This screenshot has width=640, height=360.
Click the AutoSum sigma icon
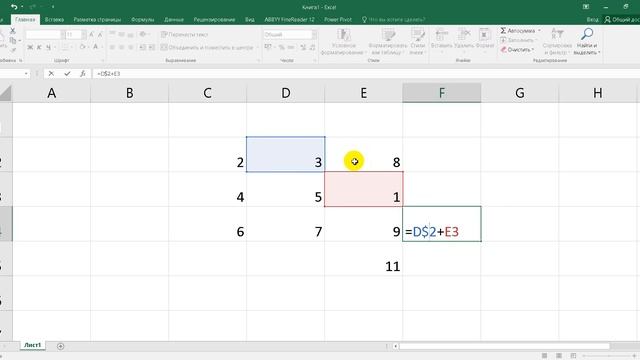click(503, 31)
